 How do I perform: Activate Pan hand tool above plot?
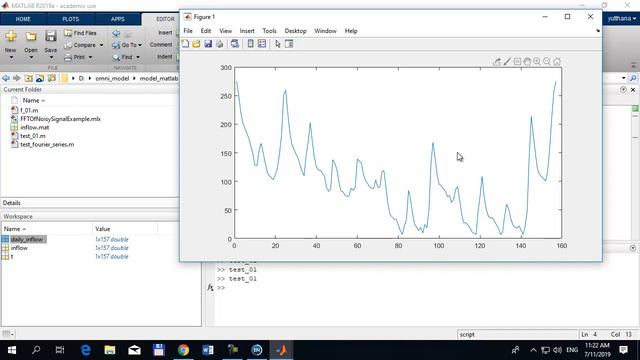click(527, 62)
